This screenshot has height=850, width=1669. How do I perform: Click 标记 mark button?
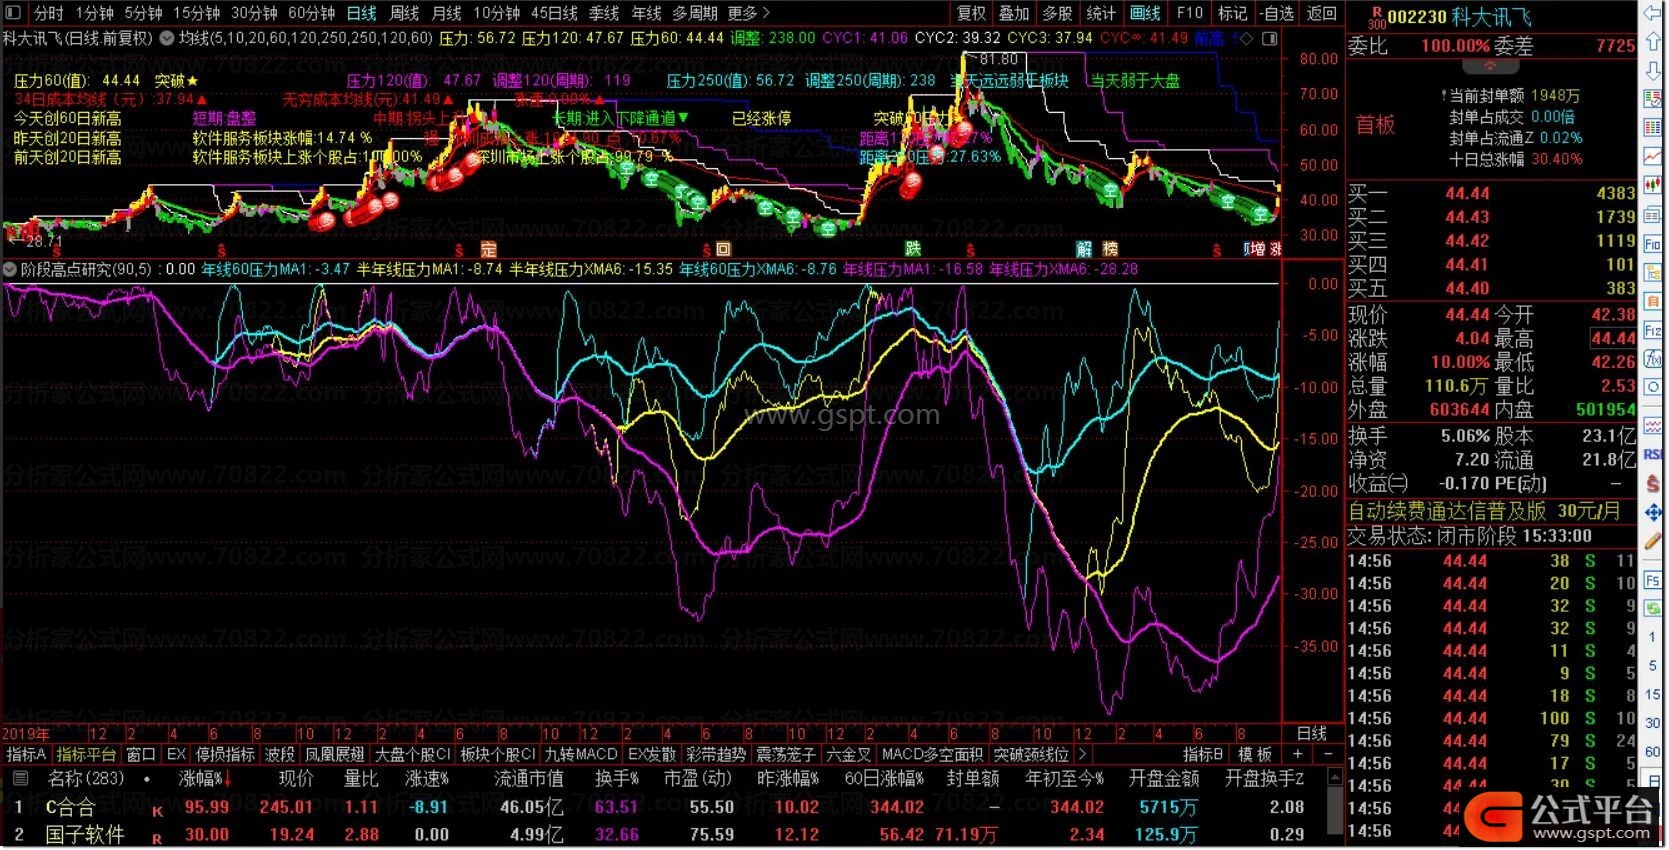point(1232,13)
